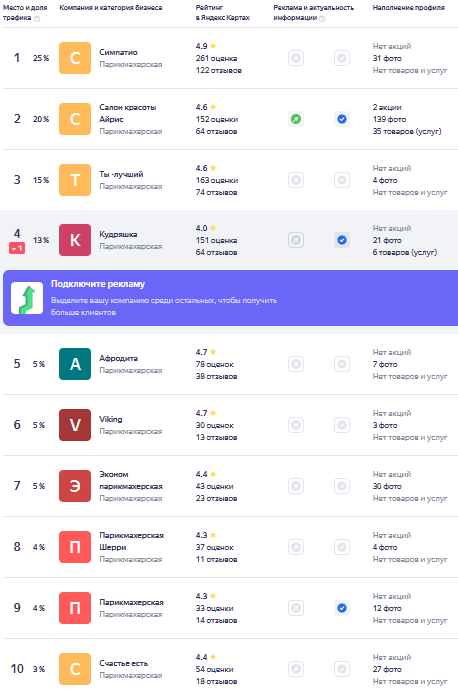Click the Парикмахерская Шерри company name

[131, 541]
